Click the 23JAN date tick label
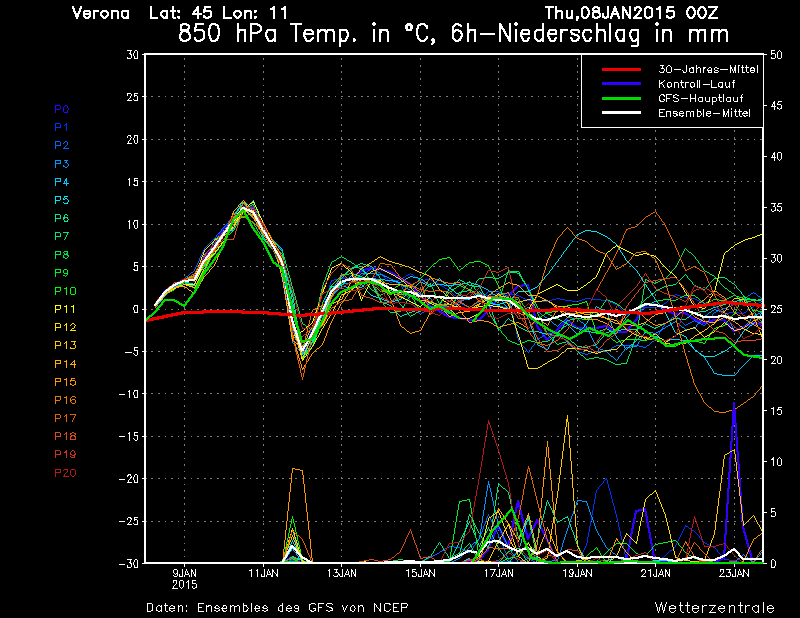This screenshot has height=618, width=800. [734, 573]
